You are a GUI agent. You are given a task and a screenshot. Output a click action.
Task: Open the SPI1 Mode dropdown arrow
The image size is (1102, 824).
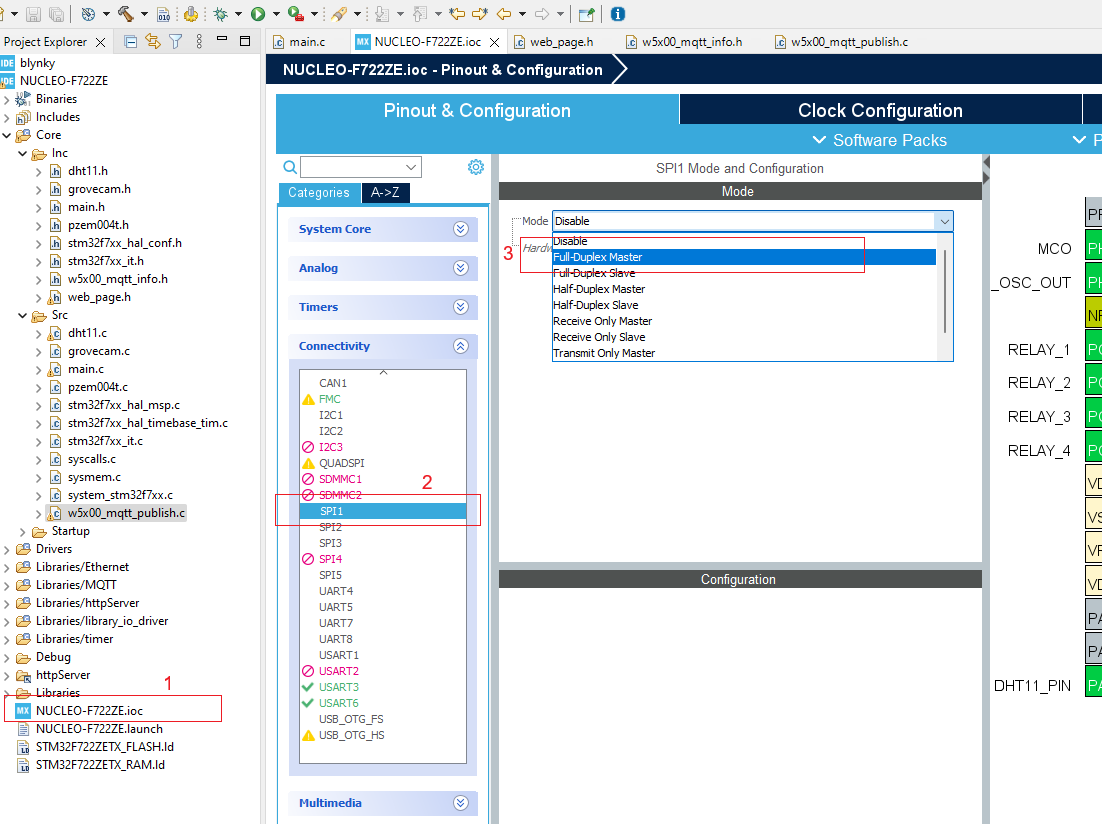(945, 221)
